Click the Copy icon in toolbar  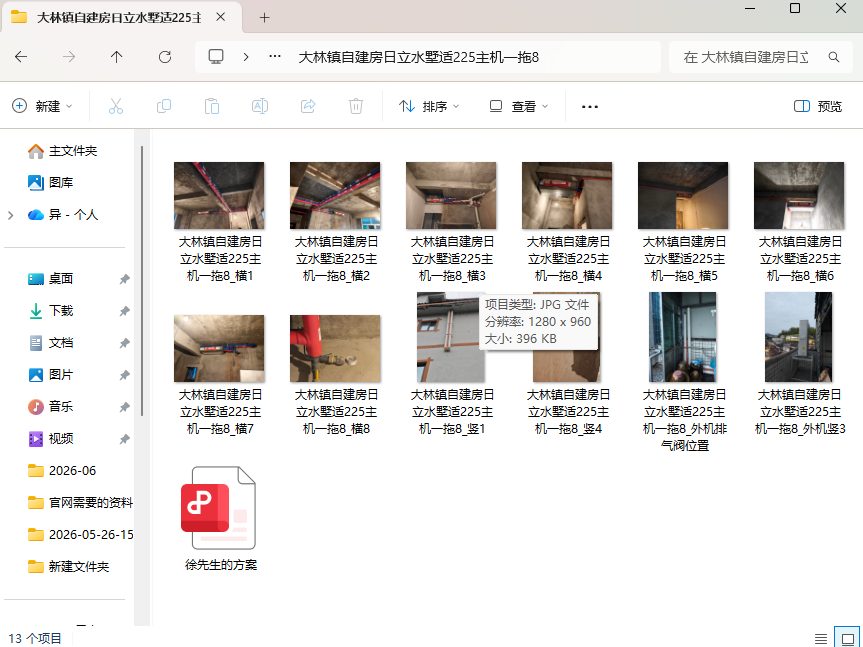164,106
